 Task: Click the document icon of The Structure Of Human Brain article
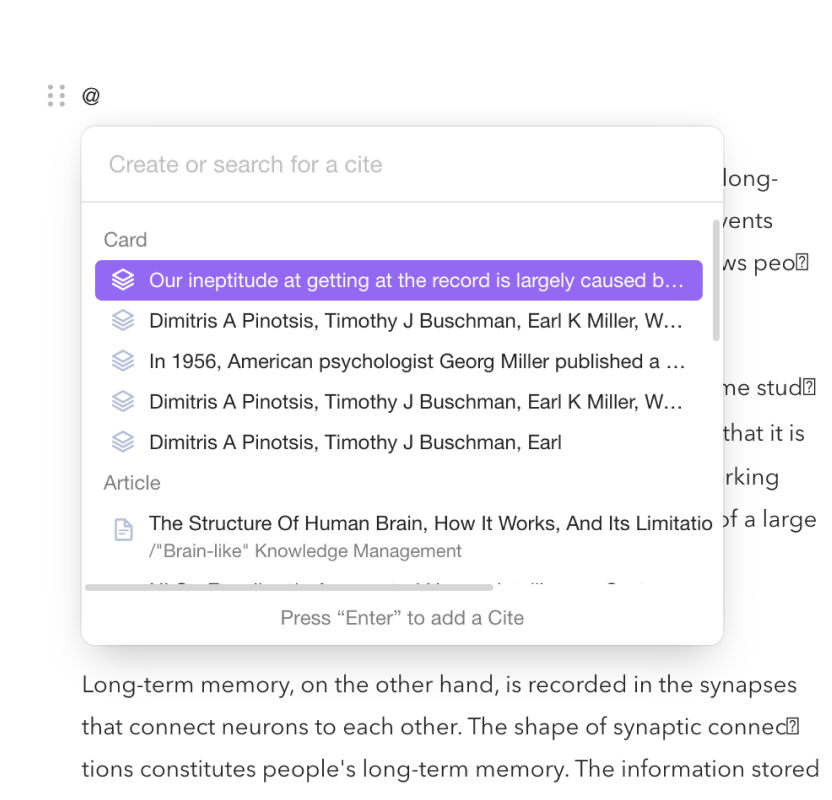point(124,529)
